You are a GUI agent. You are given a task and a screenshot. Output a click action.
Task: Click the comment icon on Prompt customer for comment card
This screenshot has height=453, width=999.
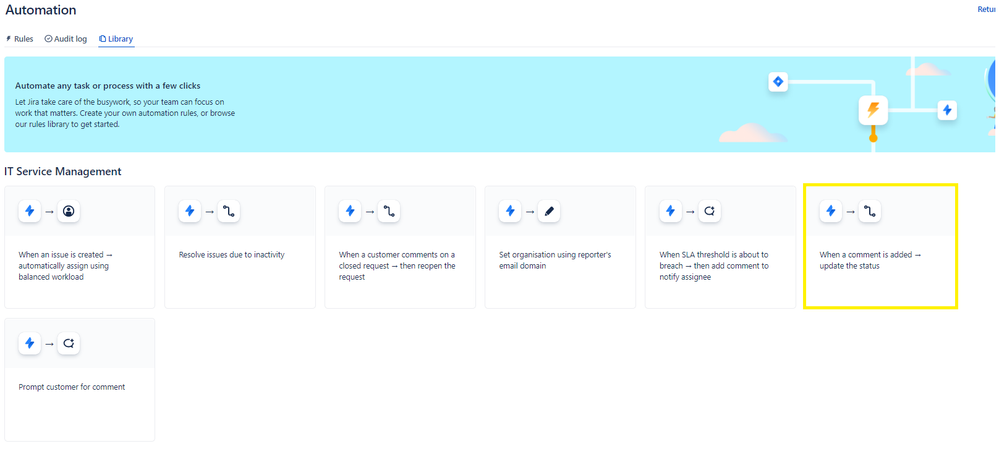point(69,343)
